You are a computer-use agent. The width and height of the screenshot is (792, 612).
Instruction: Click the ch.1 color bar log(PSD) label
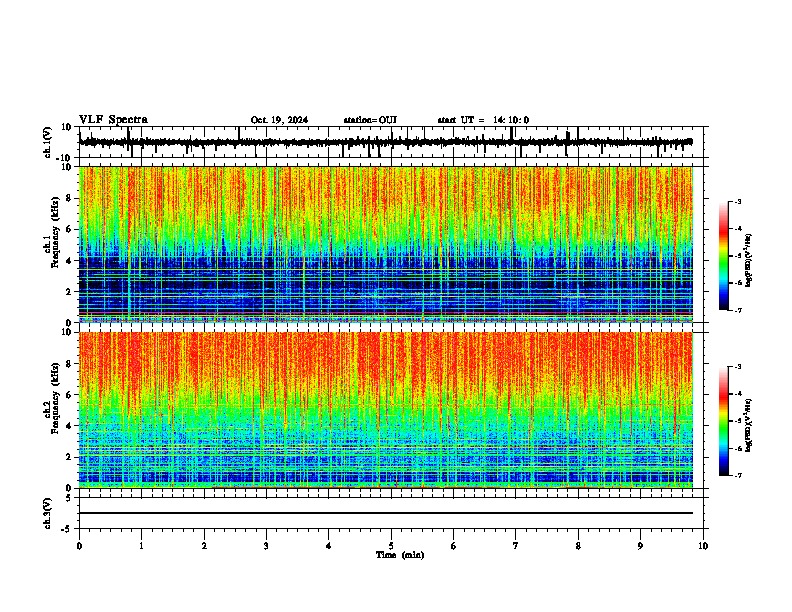tap(749, 260)
